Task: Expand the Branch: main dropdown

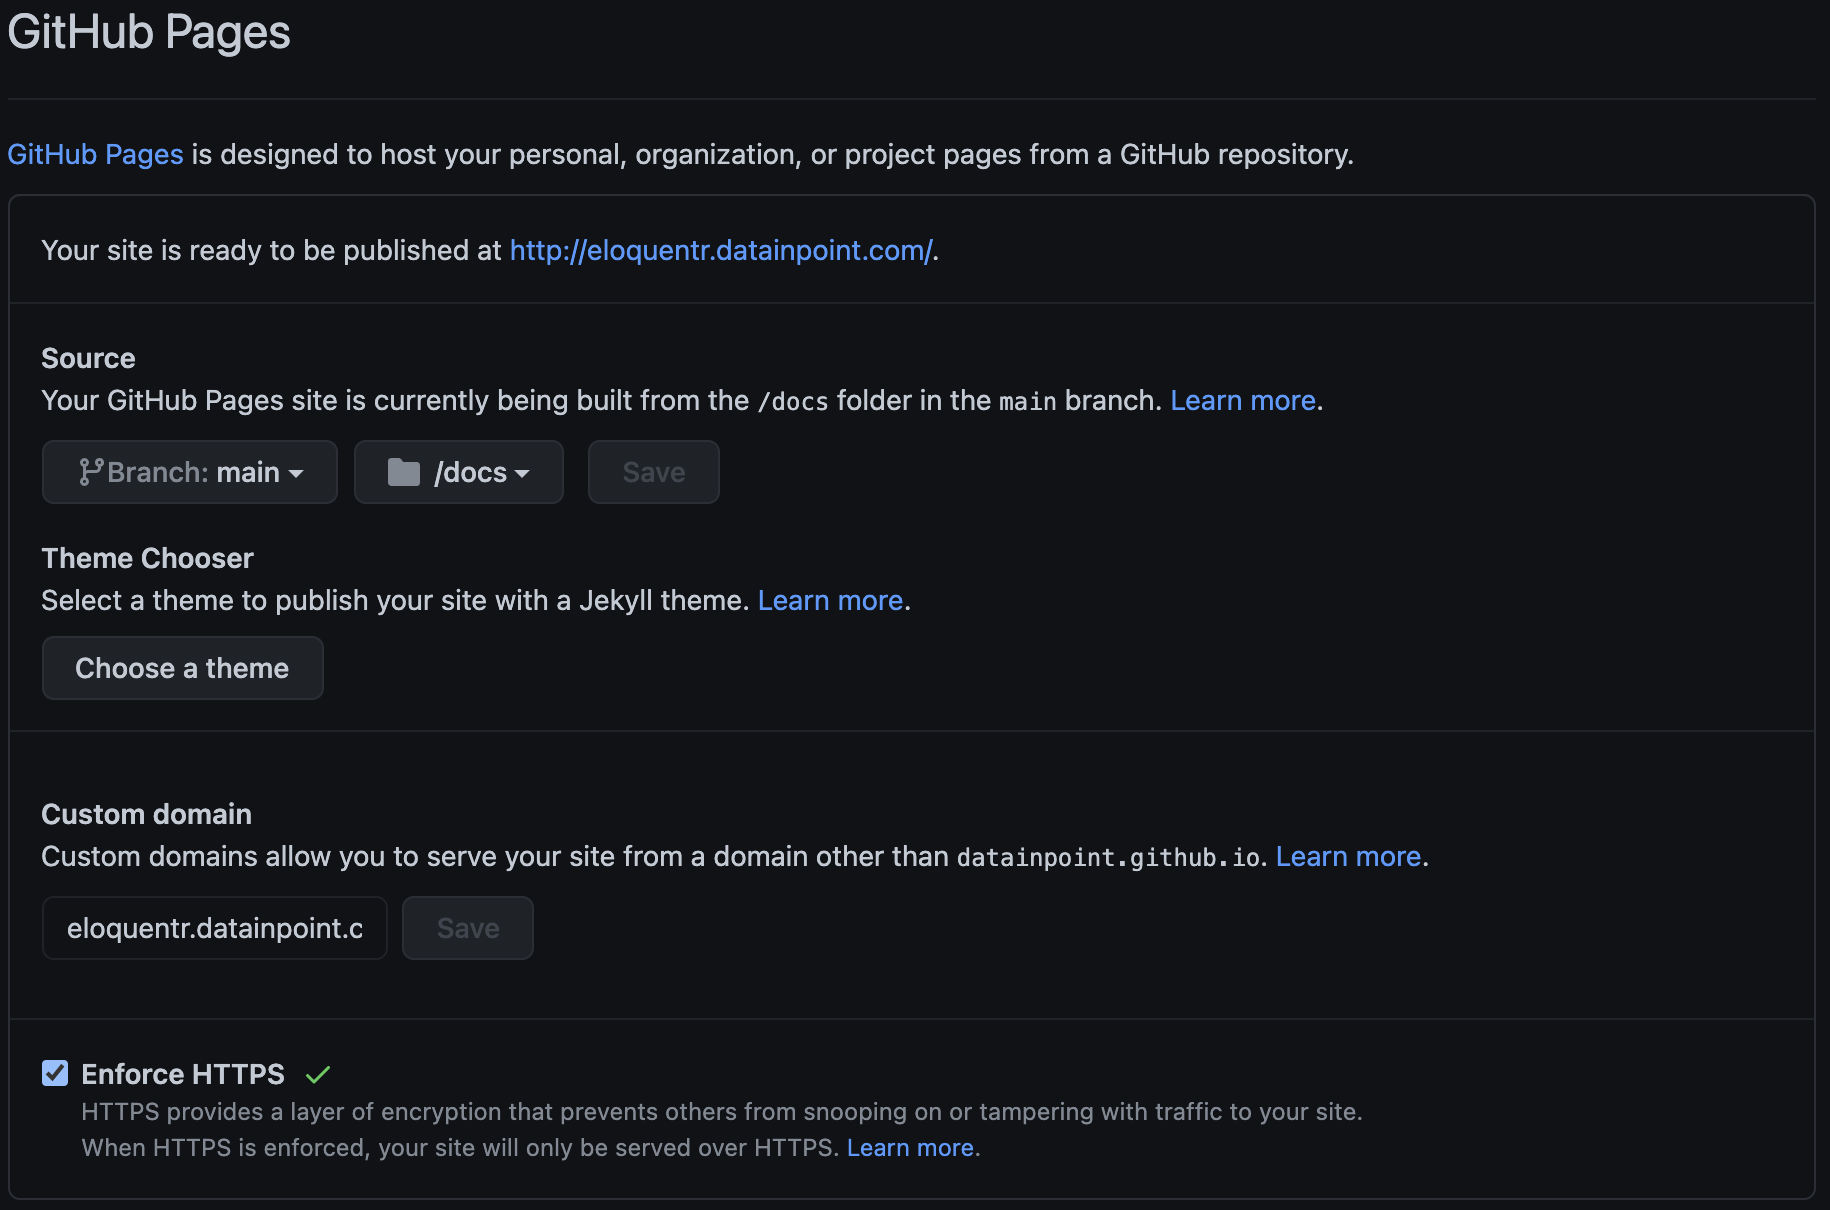Action: (x=190, y=472)
